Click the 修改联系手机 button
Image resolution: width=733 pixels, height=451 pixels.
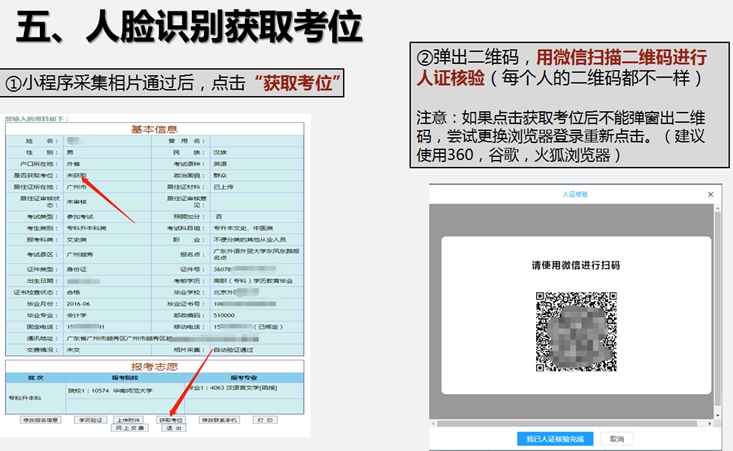pos(219,420)
